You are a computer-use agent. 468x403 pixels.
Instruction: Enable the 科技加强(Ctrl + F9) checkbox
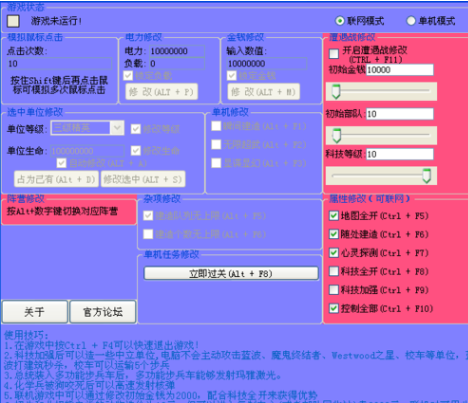pos(334,290)
